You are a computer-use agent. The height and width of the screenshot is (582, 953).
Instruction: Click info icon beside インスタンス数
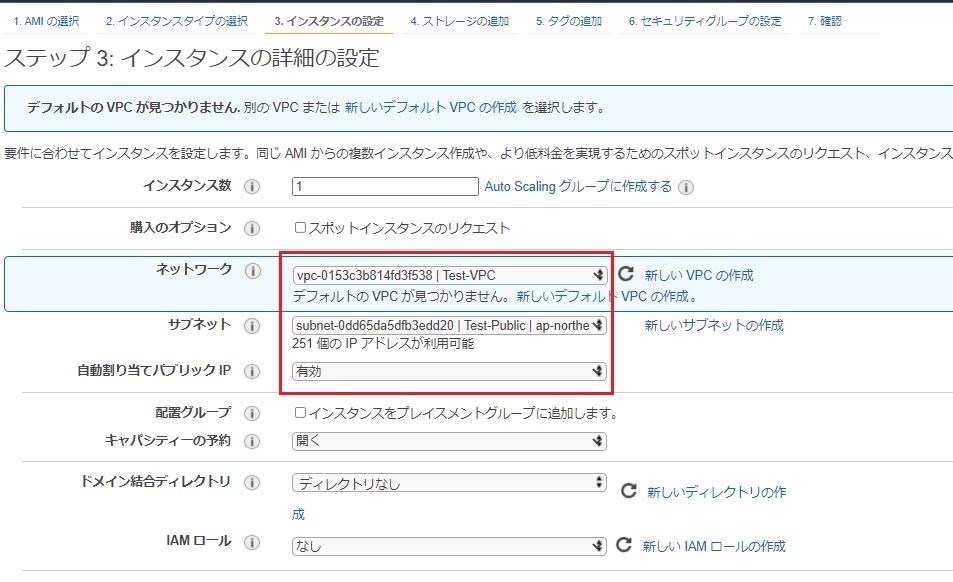[252, 187]
